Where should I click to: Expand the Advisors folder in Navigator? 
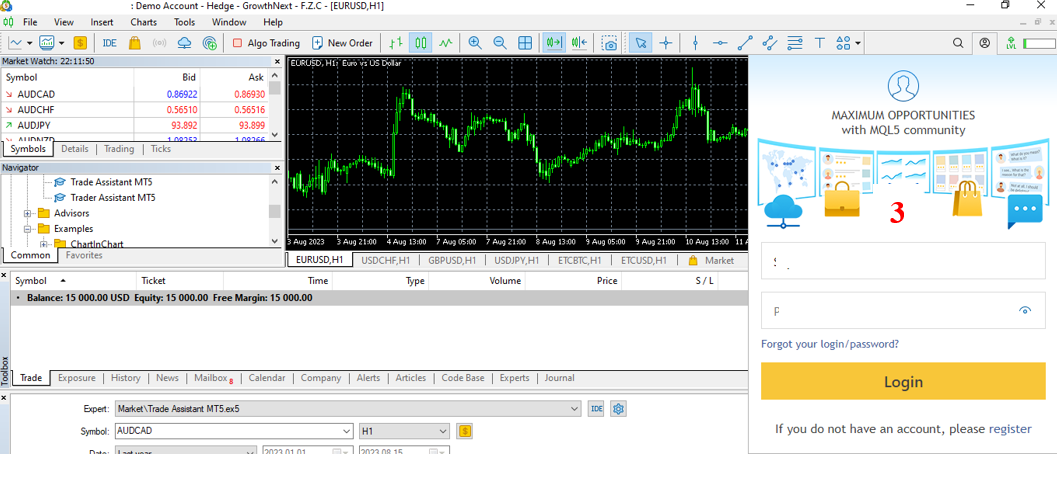(x=28, y=214)
